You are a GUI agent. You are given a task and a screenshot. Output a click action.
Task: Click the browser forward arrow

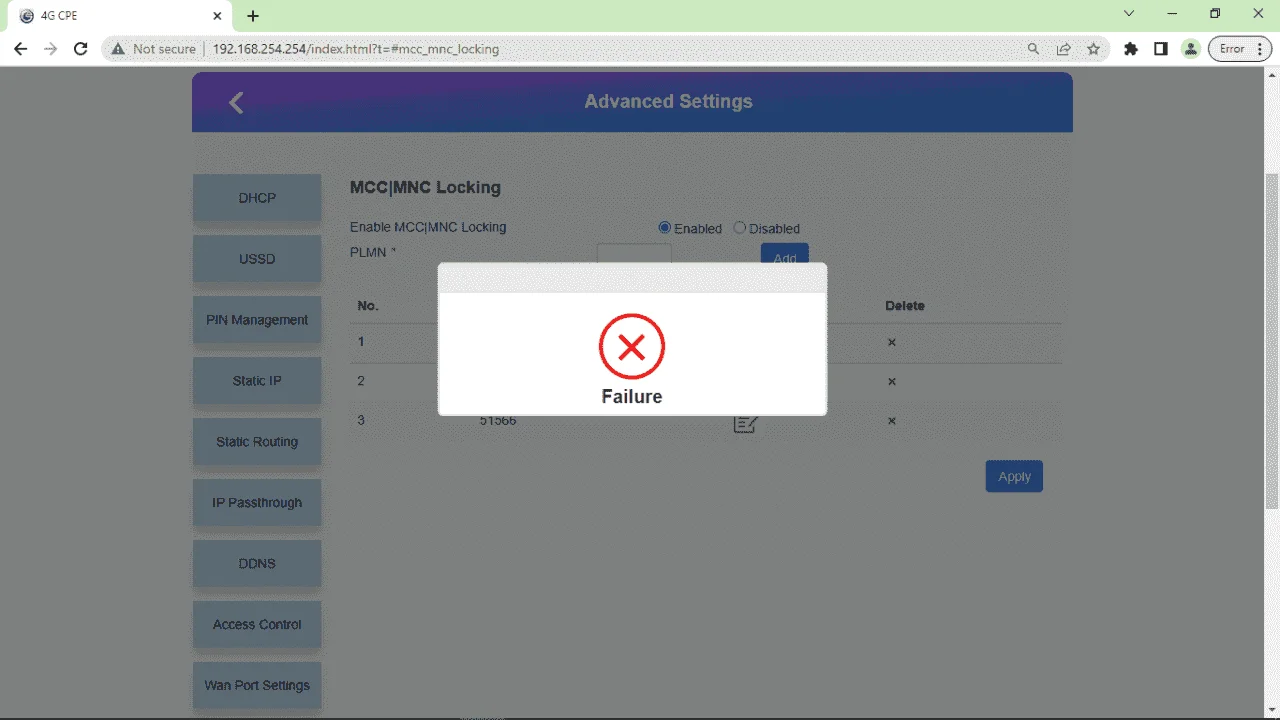point(51,48)
